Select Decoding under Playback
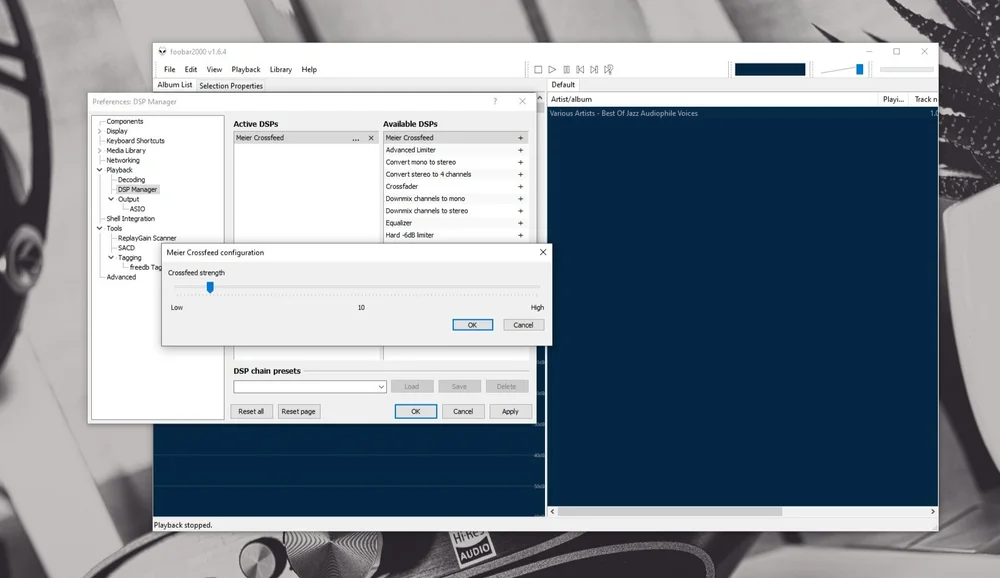The image size is (1000, 578). tap(131, 180)
